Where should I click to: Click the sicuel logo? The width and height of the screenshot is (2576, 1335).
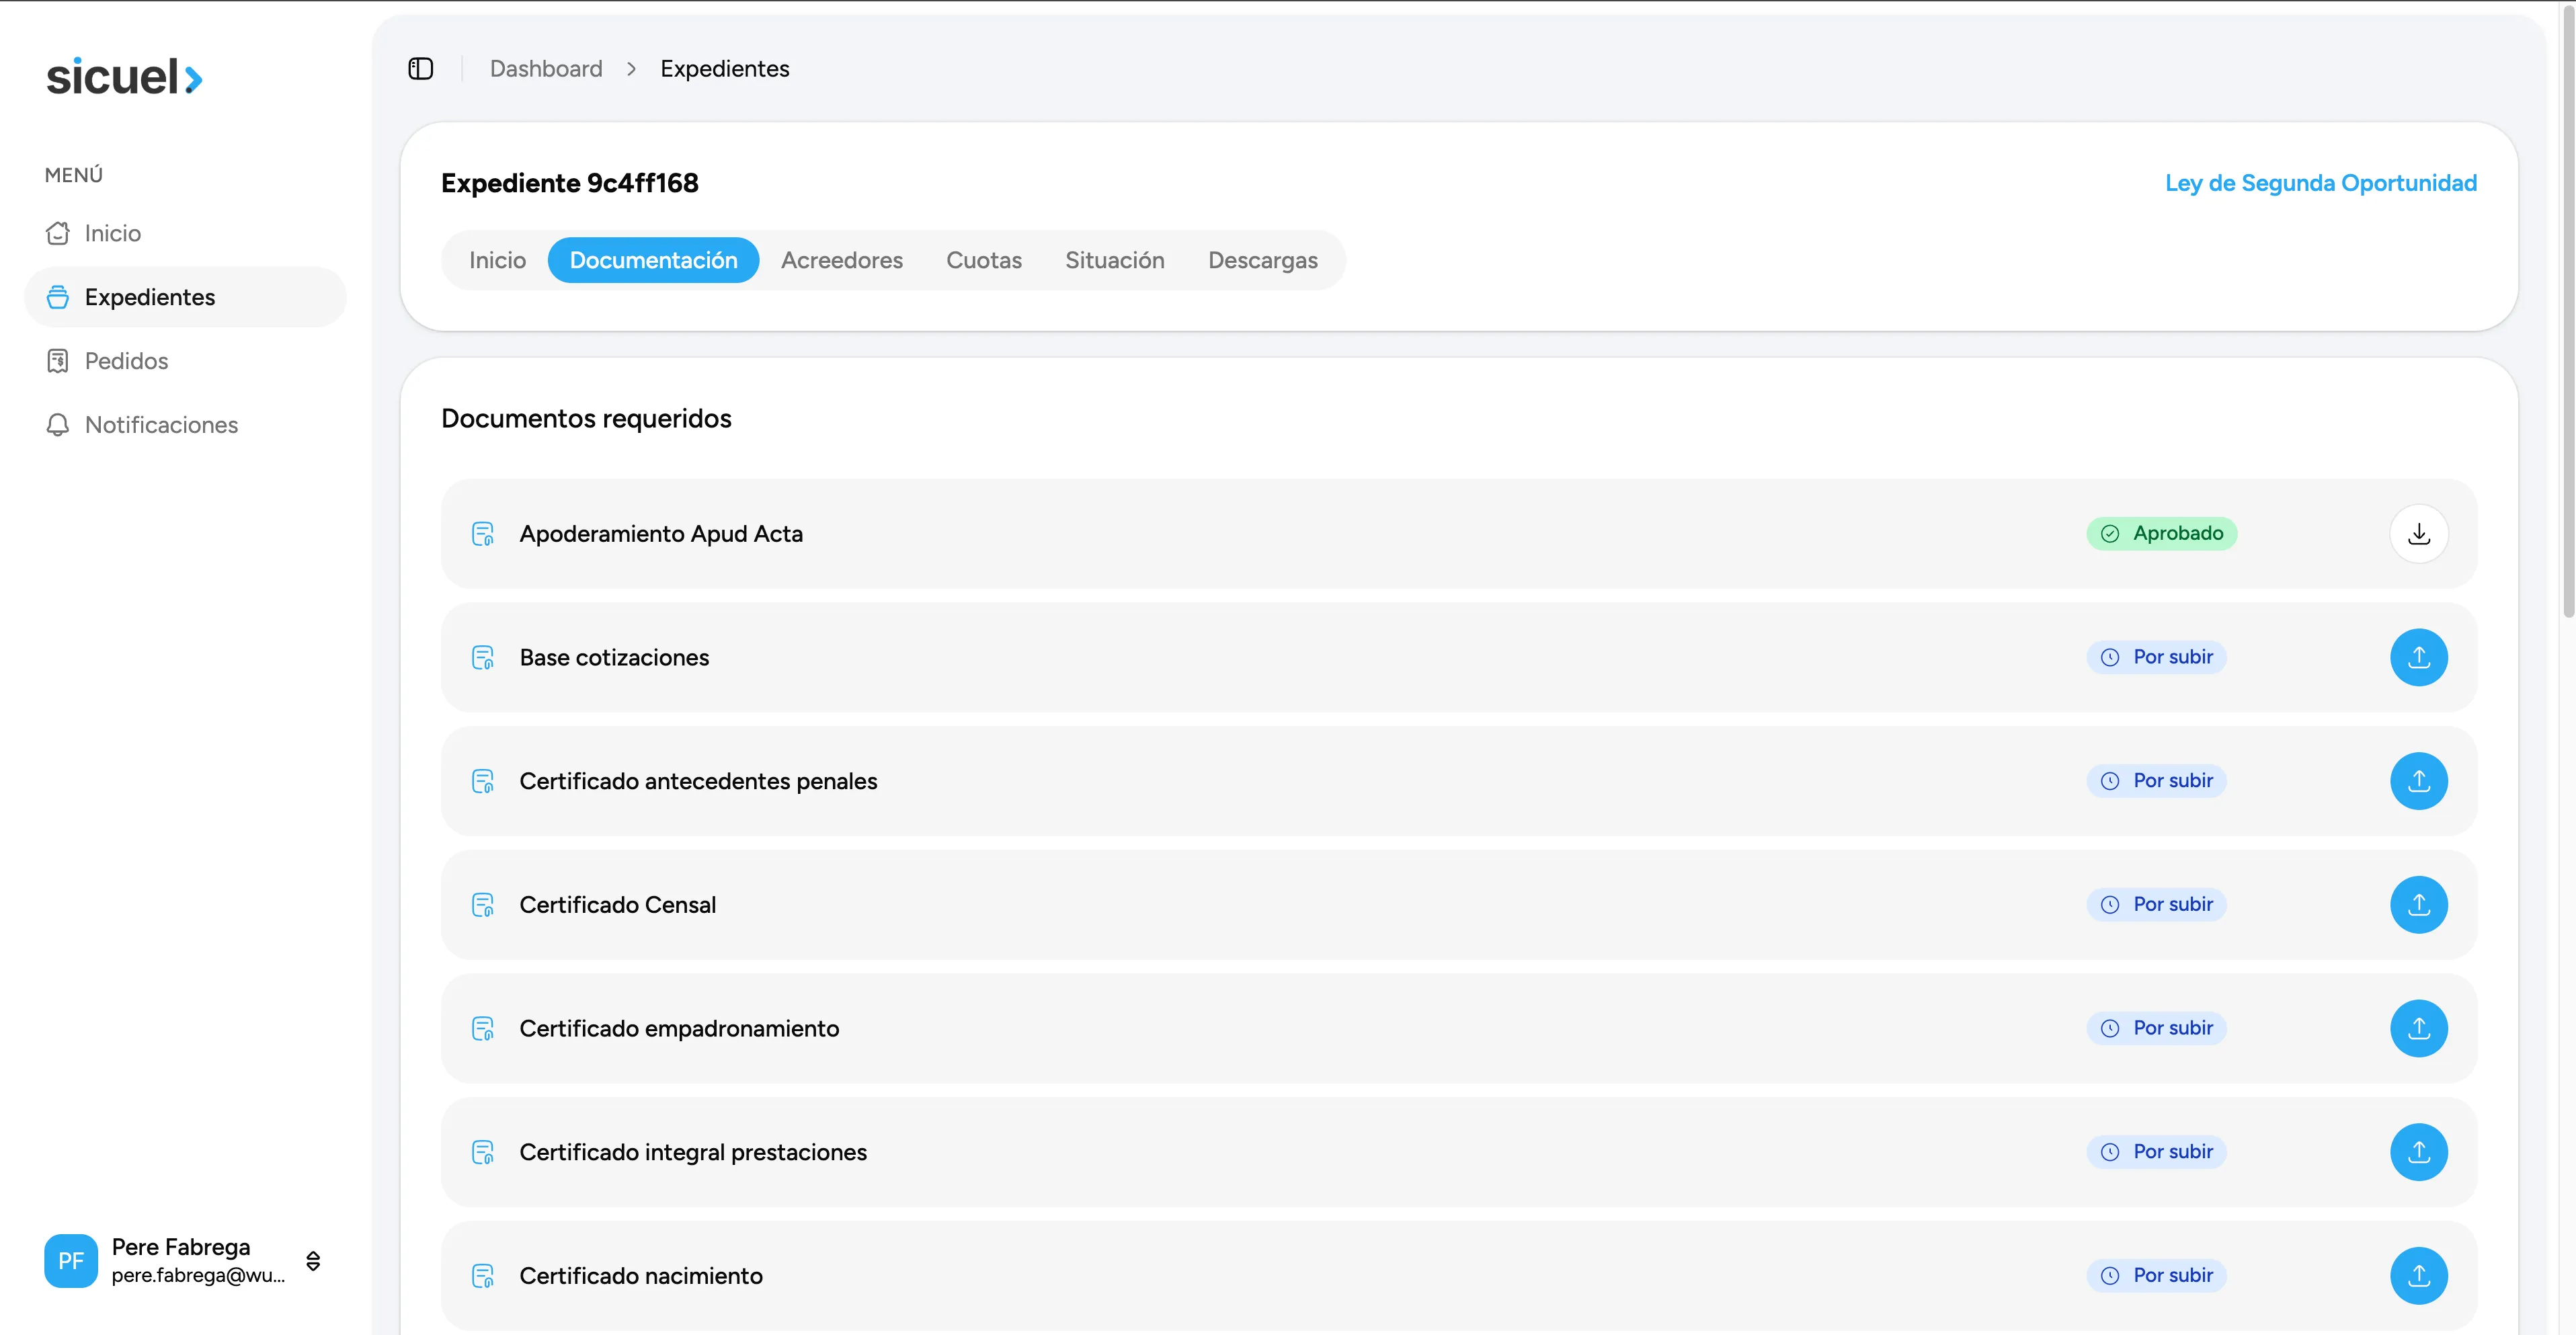[x=125, y=77]
